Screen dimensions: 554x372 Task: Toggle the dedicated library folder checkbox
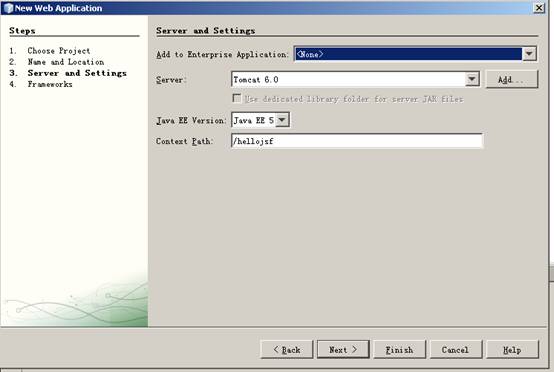tap(236, 98)
